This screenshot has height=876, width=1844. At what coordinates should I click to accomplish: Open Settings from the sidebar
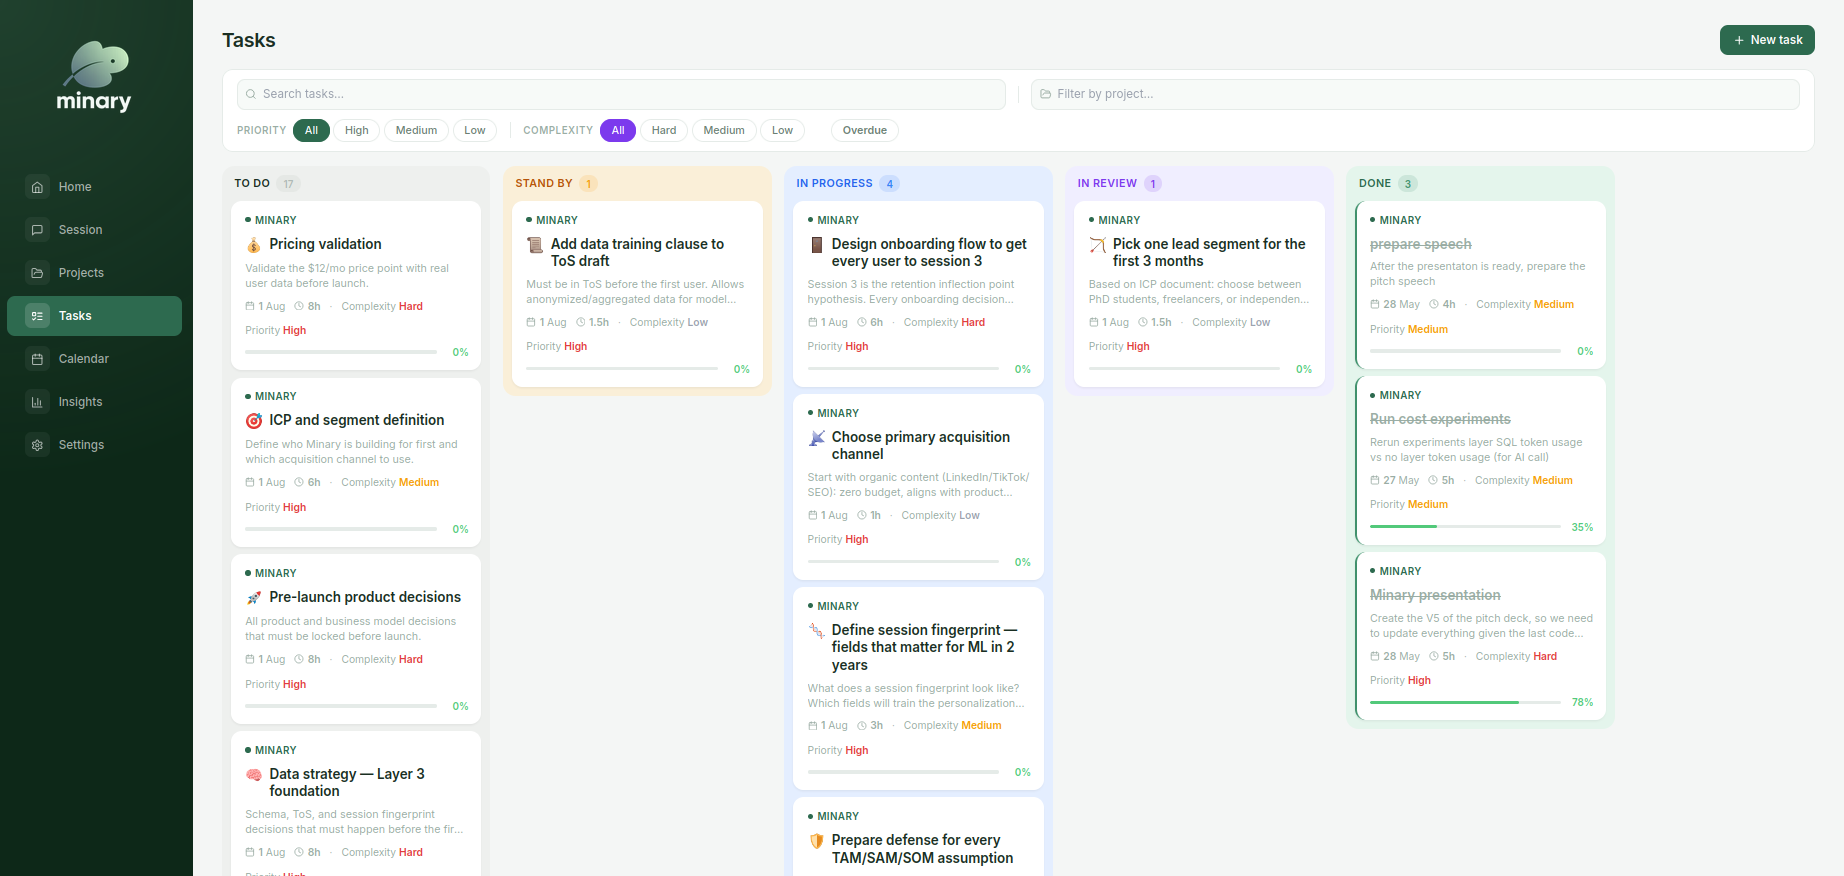(x=95, y=445)
